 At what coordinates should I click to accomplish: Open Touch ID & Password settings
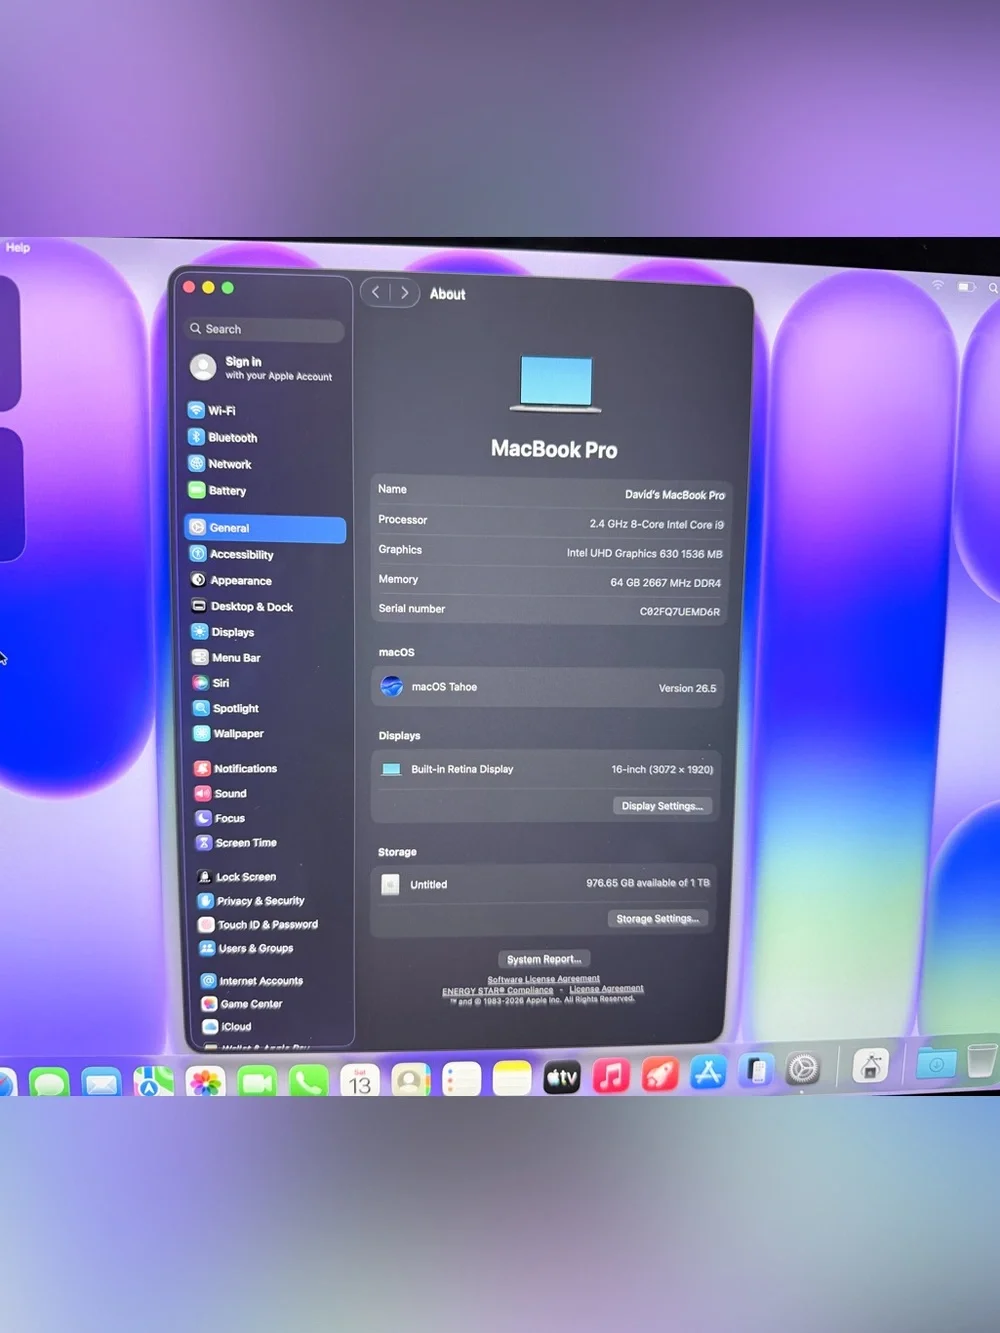point(258,925)
